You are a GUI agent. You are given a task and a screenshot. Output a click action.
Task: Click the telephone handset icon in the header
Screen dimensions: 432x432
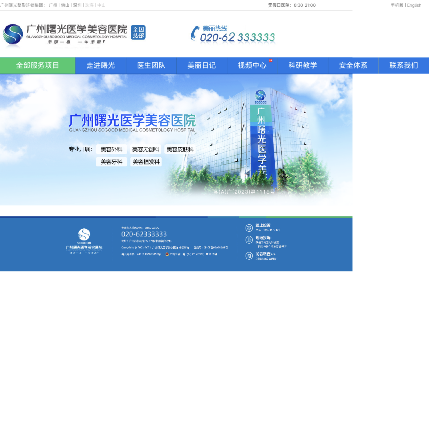click(x=194, y=33)
